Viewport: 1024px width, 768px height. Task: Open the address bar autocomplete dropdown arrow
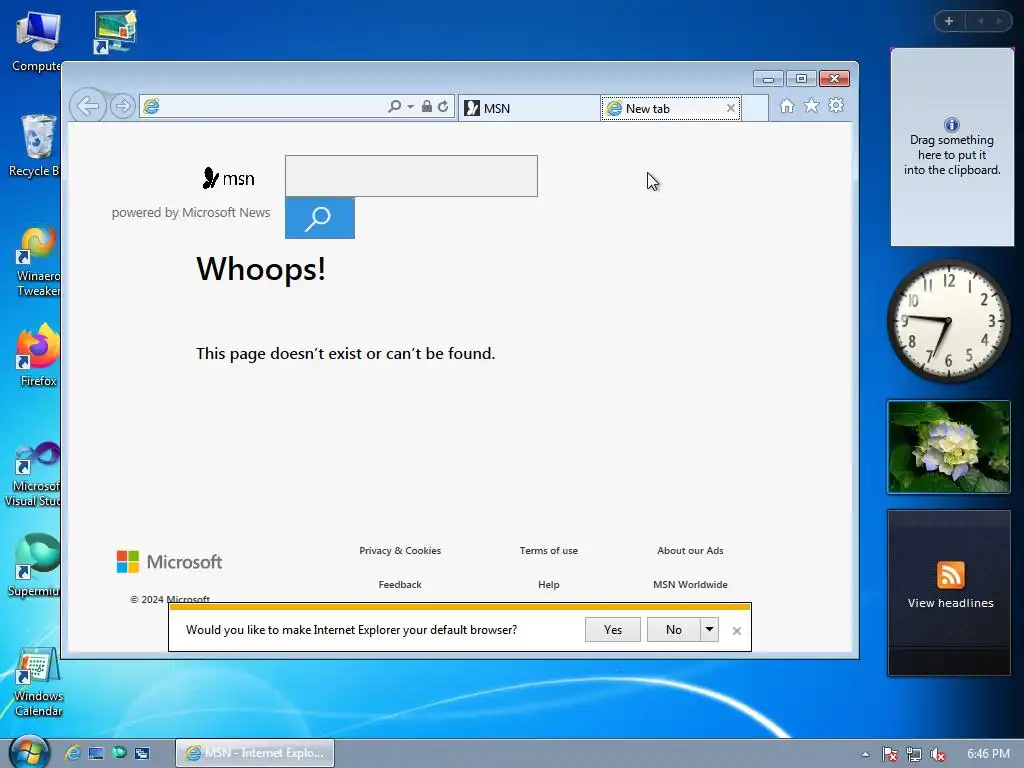(x=411, y=106)
